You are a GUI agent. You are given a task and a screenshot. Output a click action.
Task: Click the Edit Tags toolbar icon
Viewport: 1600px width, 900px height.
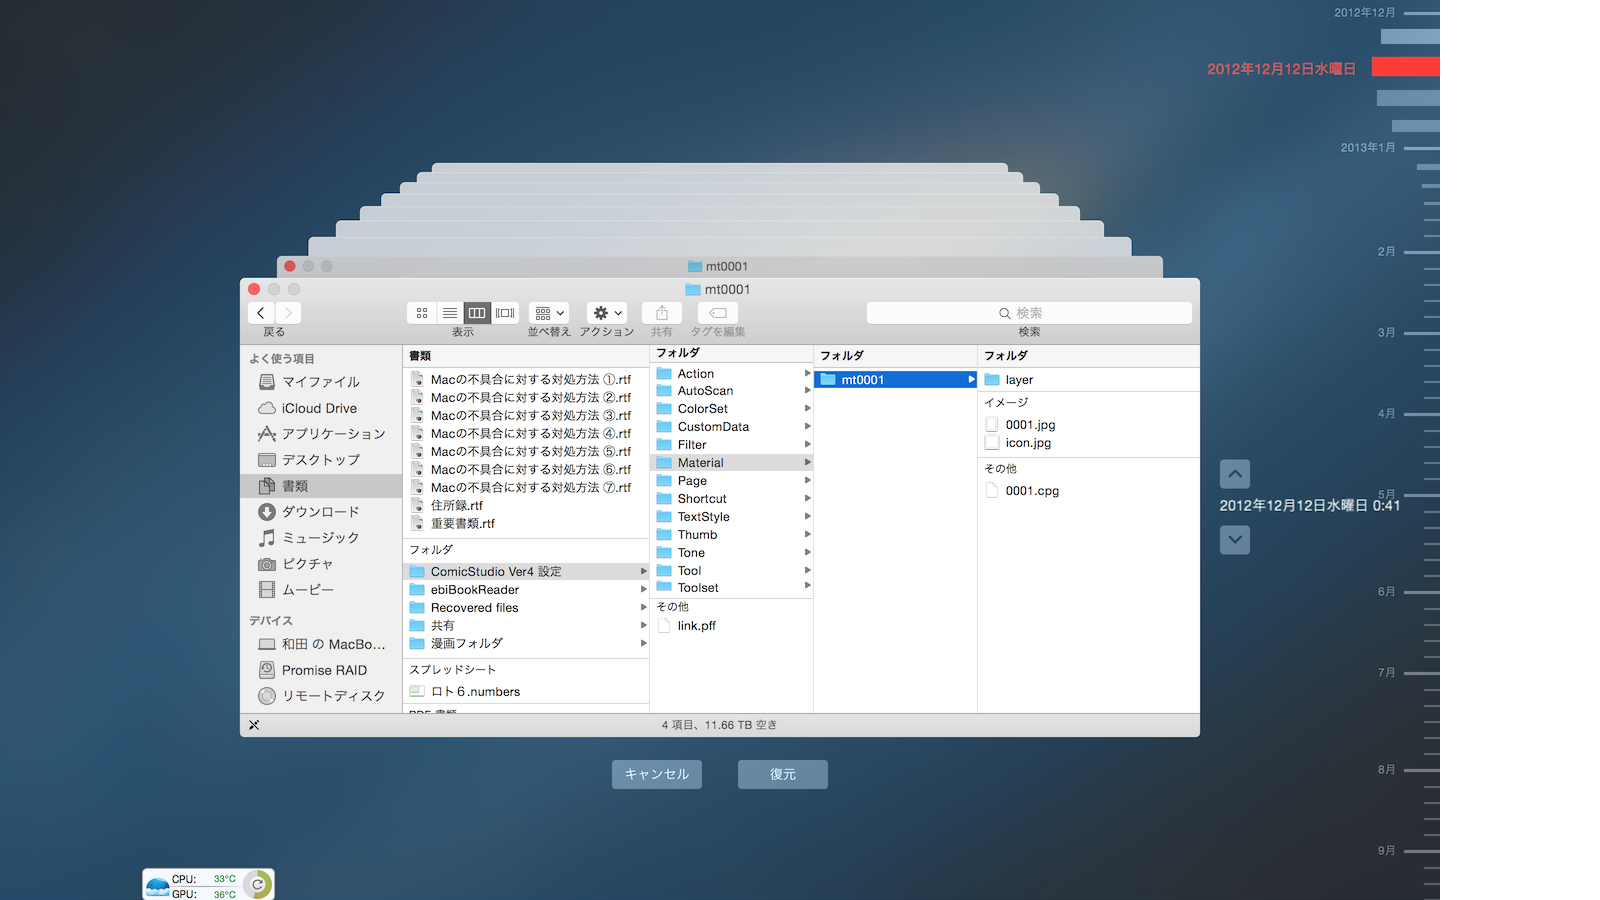(718, 313)
